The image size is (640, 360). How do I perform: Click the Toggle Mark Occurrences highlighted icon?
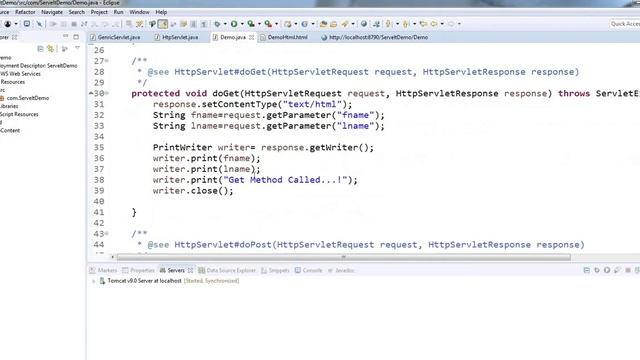[163, 24]
